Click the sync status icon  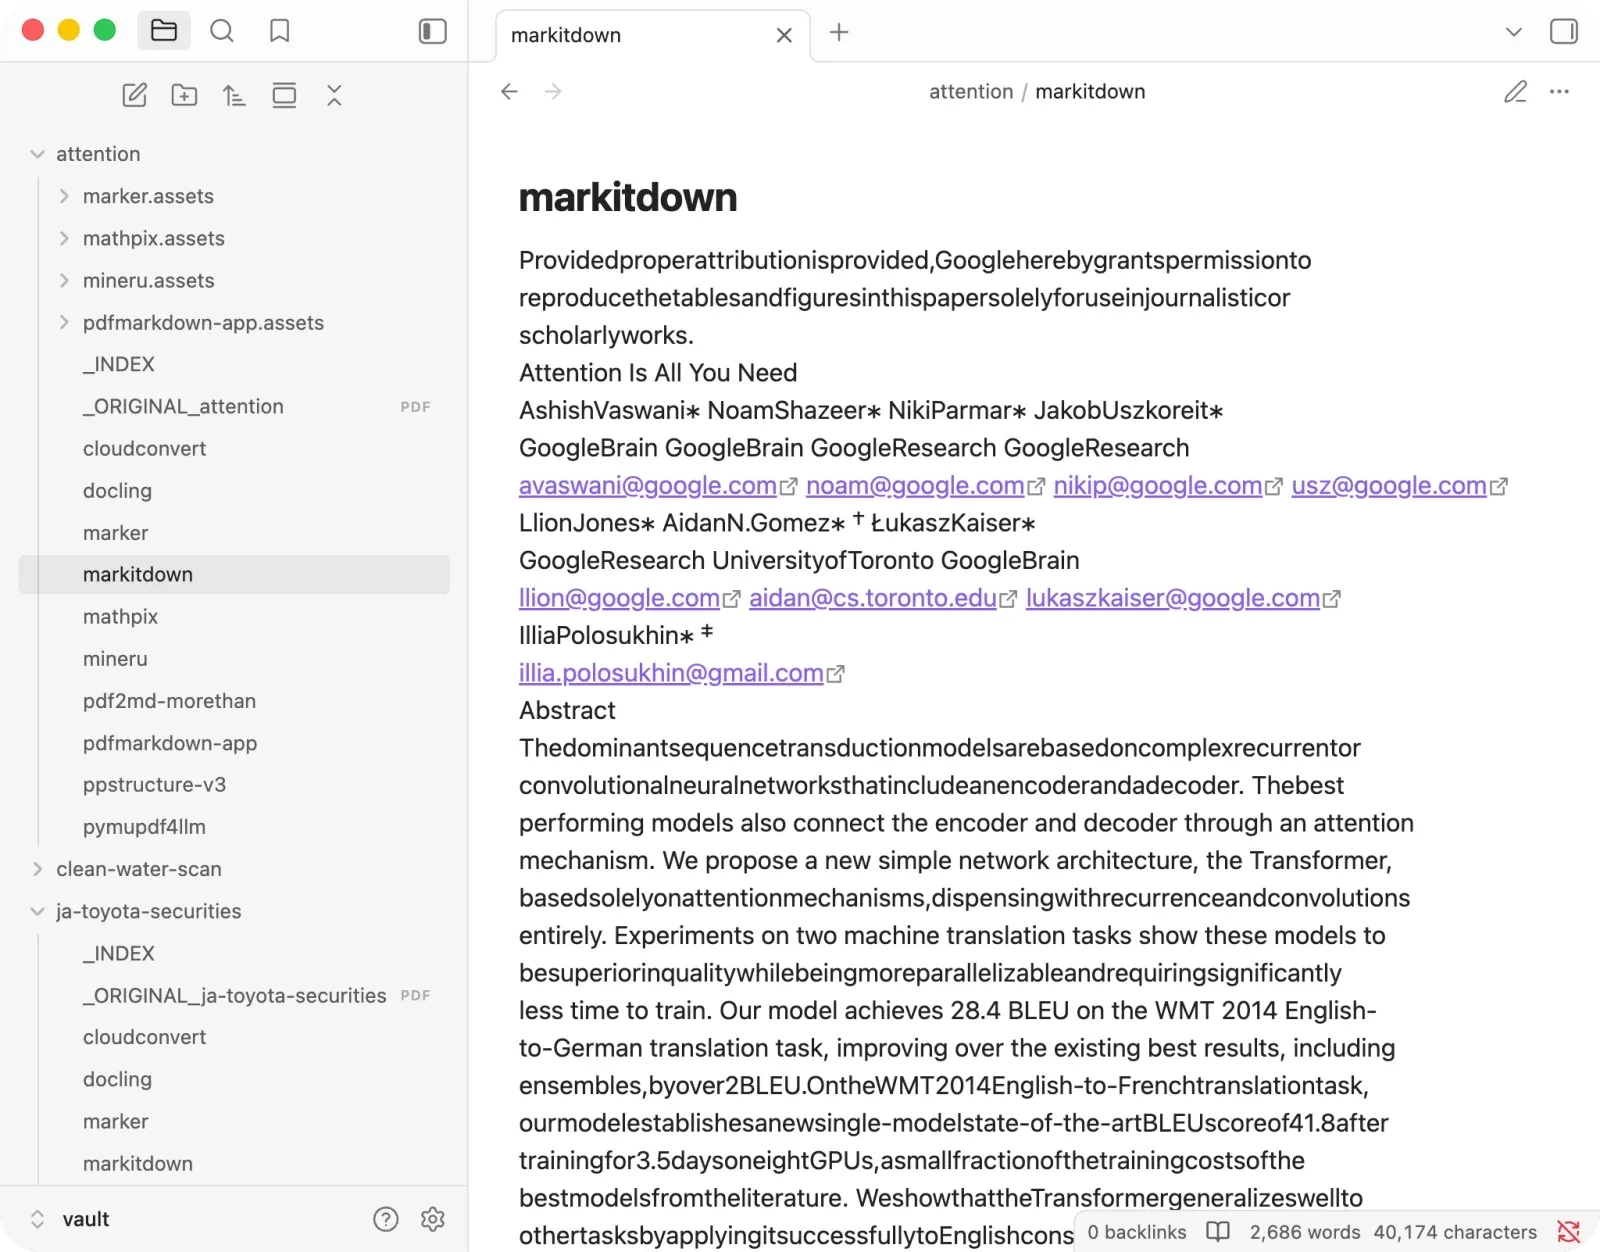1568,1232
